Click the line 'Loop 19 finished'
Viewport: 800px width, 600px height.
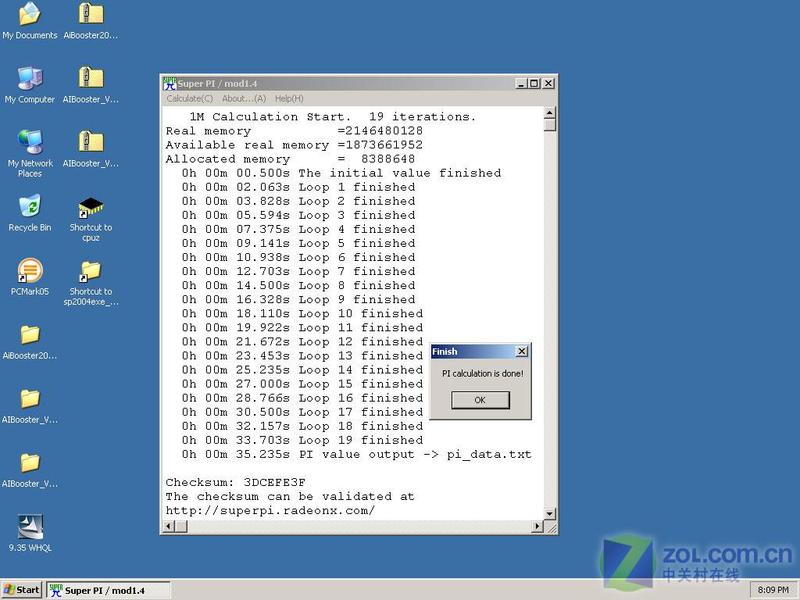302,440
